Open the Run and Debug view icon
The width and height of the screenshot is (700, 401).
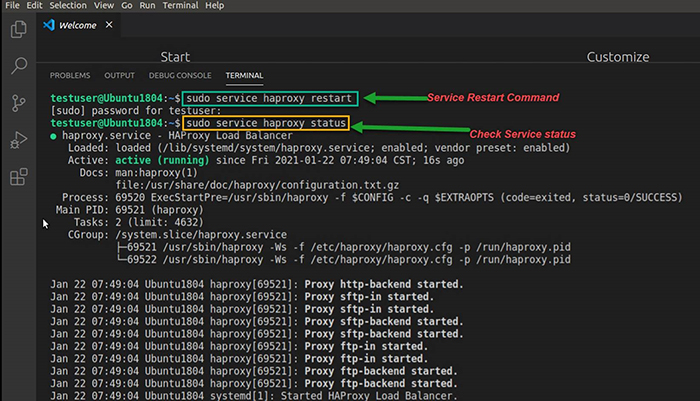coord(17,140)
